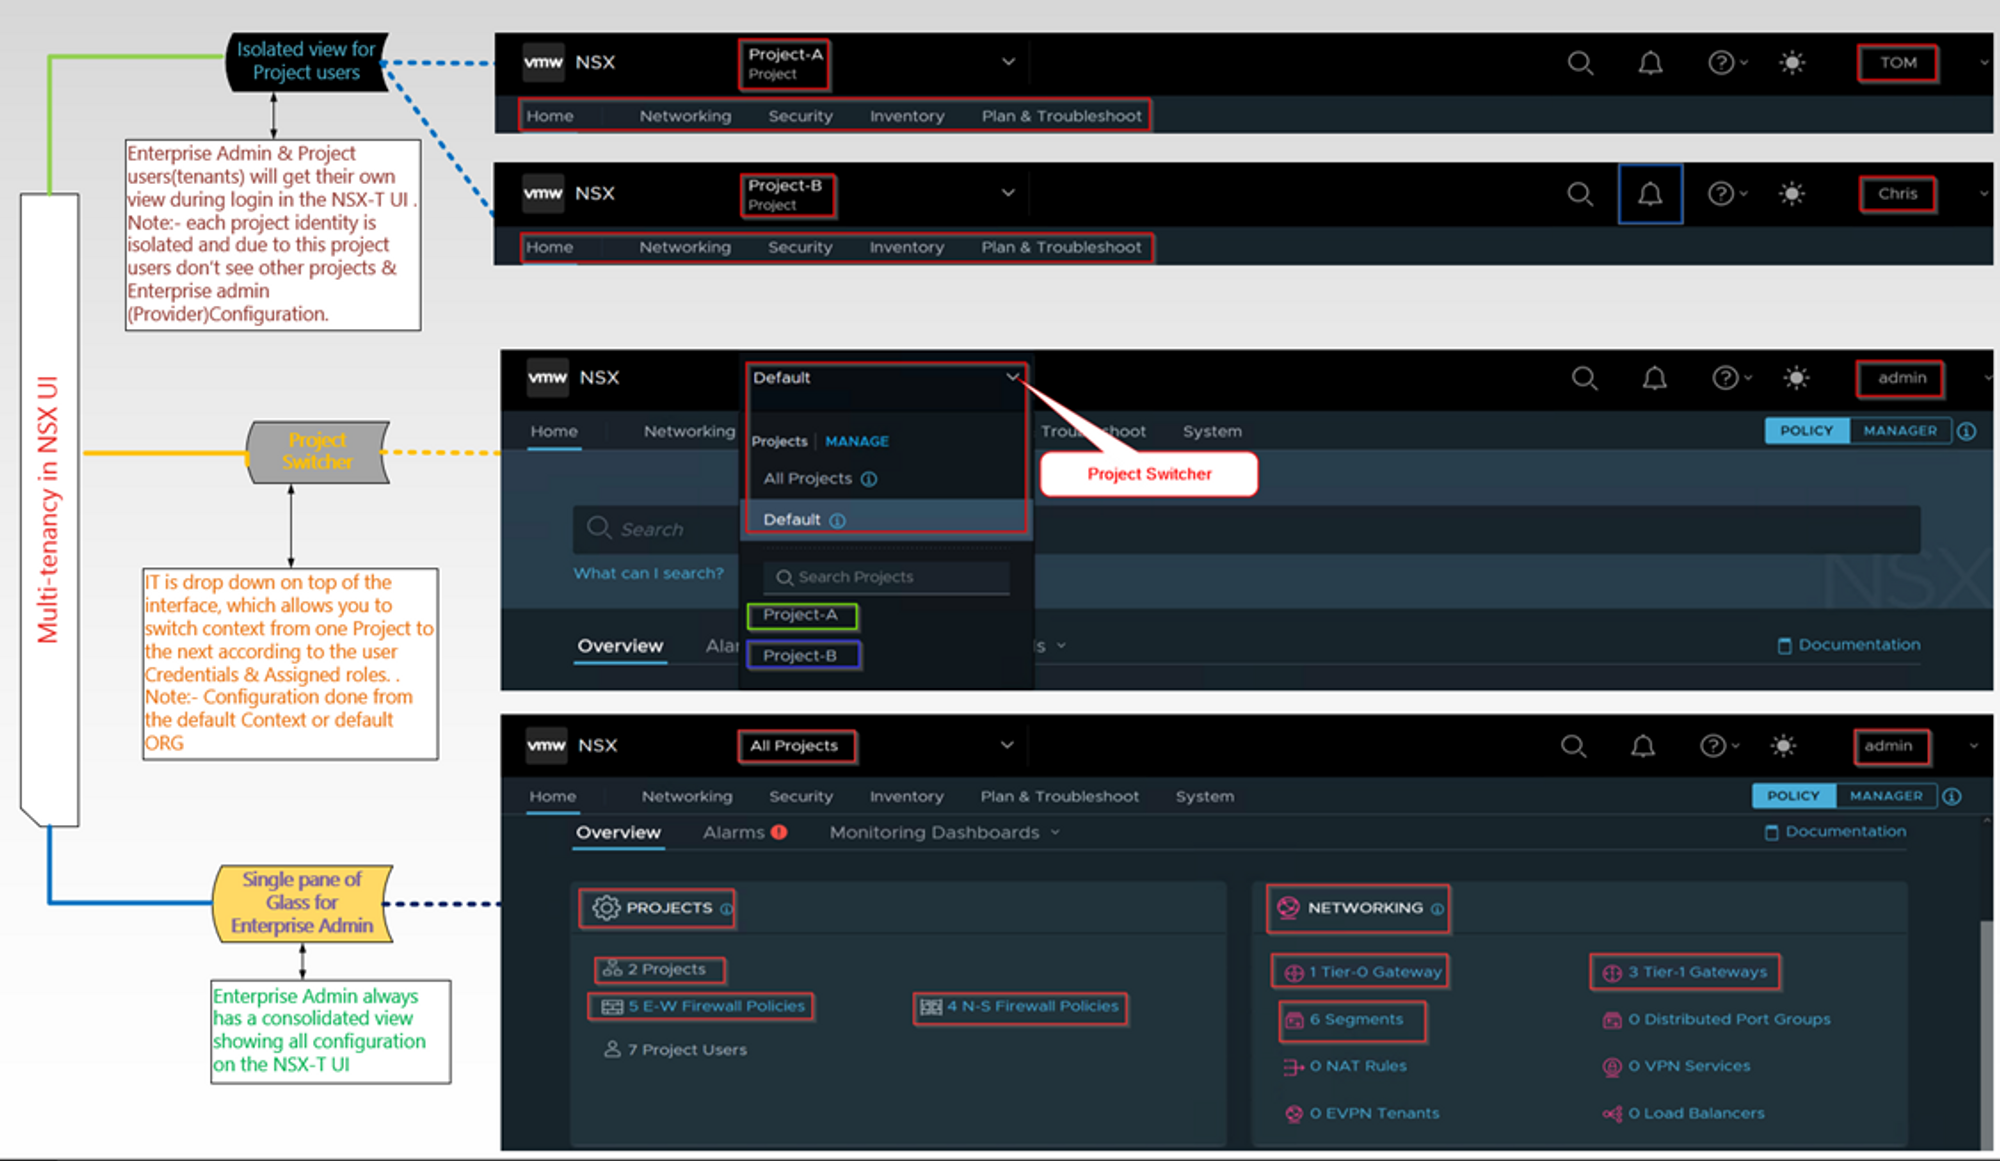The width and height of the screenshot is (2000, 1161).
Task: Click the NETWORKING widget icon
Action: (1288, 908)
